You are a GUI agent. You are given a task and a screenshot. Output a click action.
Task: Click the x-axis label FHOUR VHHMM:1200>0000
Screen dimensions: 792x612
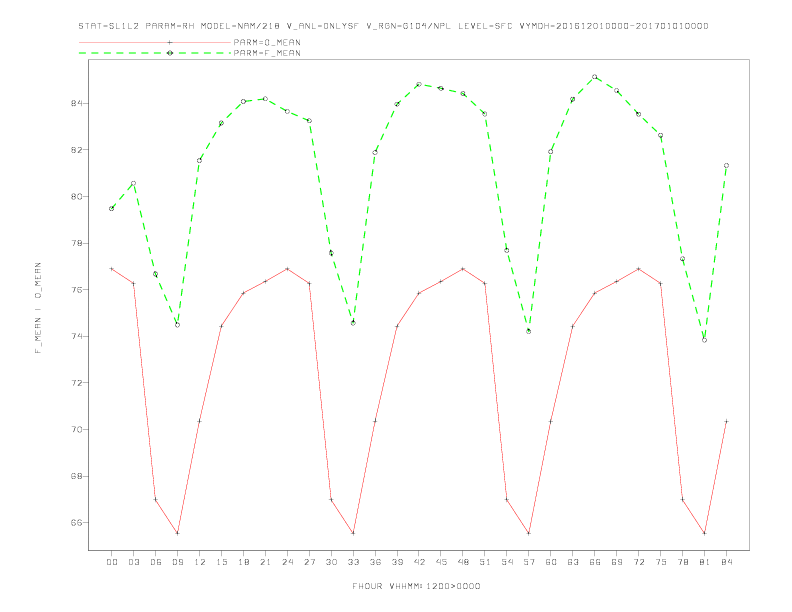coord(416,586)
